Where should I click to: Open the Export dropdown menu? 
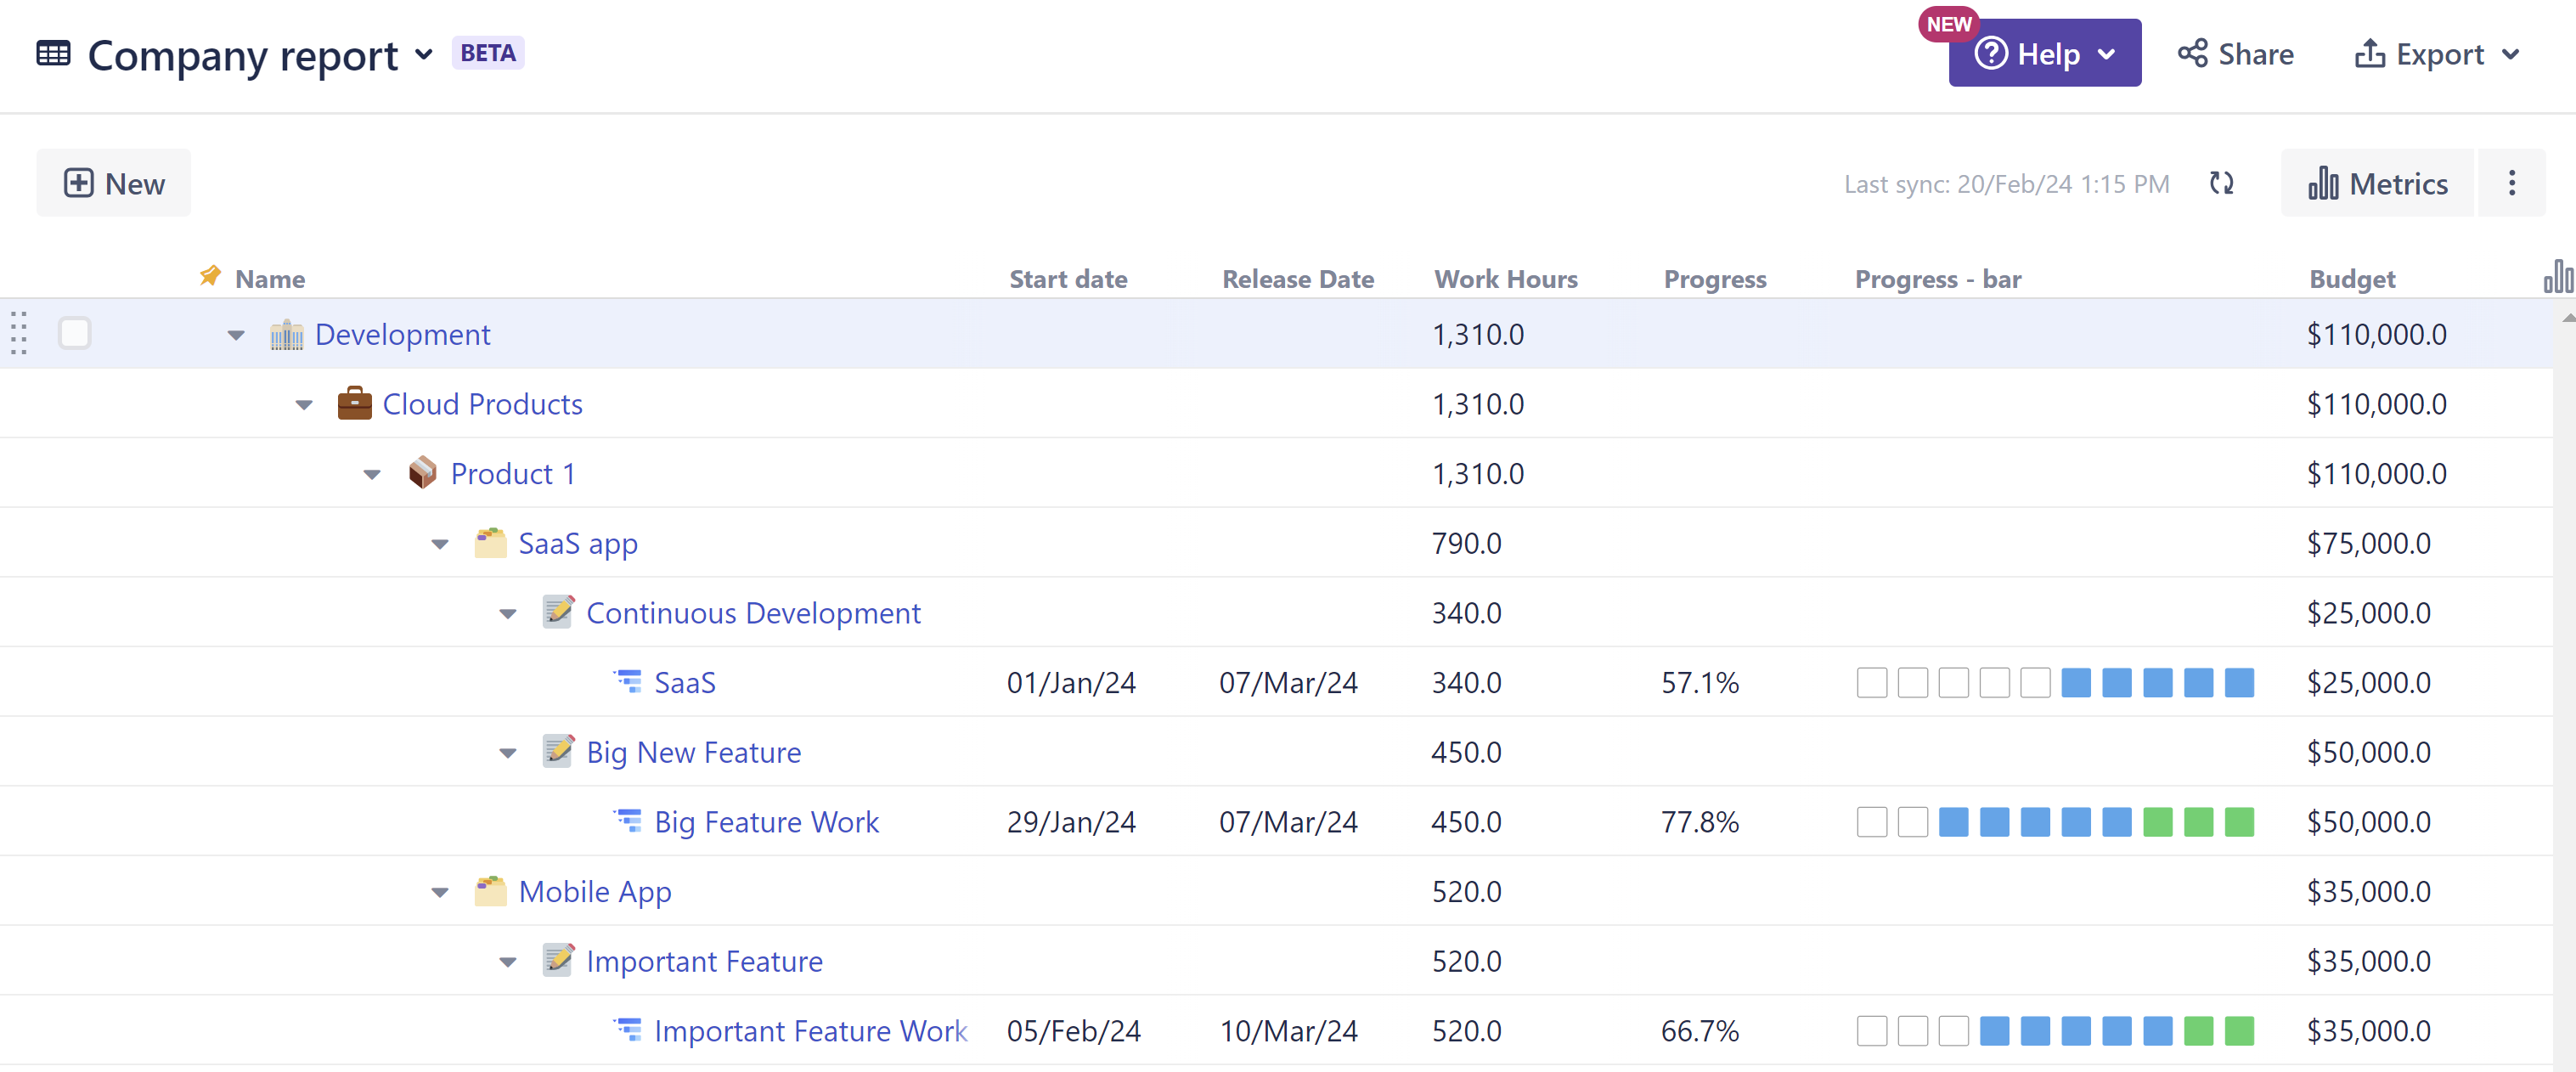(x=2436, y=54)
